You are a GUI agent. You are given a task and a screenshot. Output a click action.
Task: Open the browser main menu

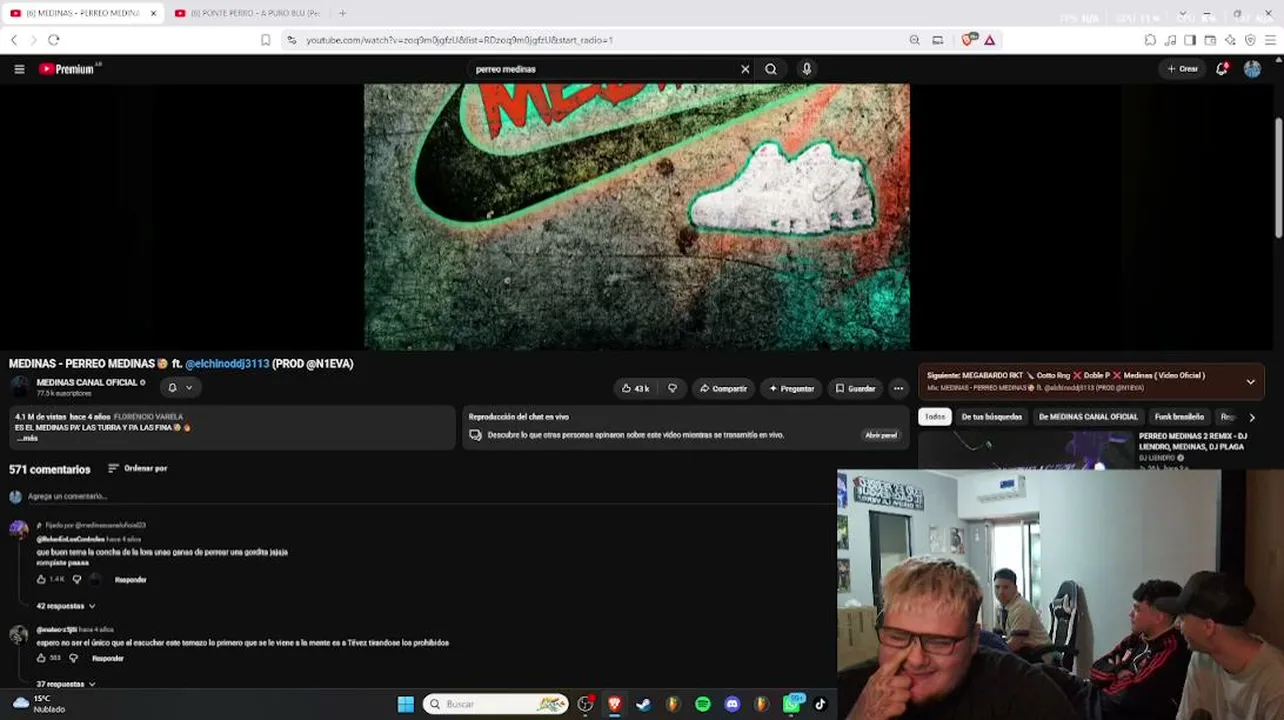[1271, 40]
